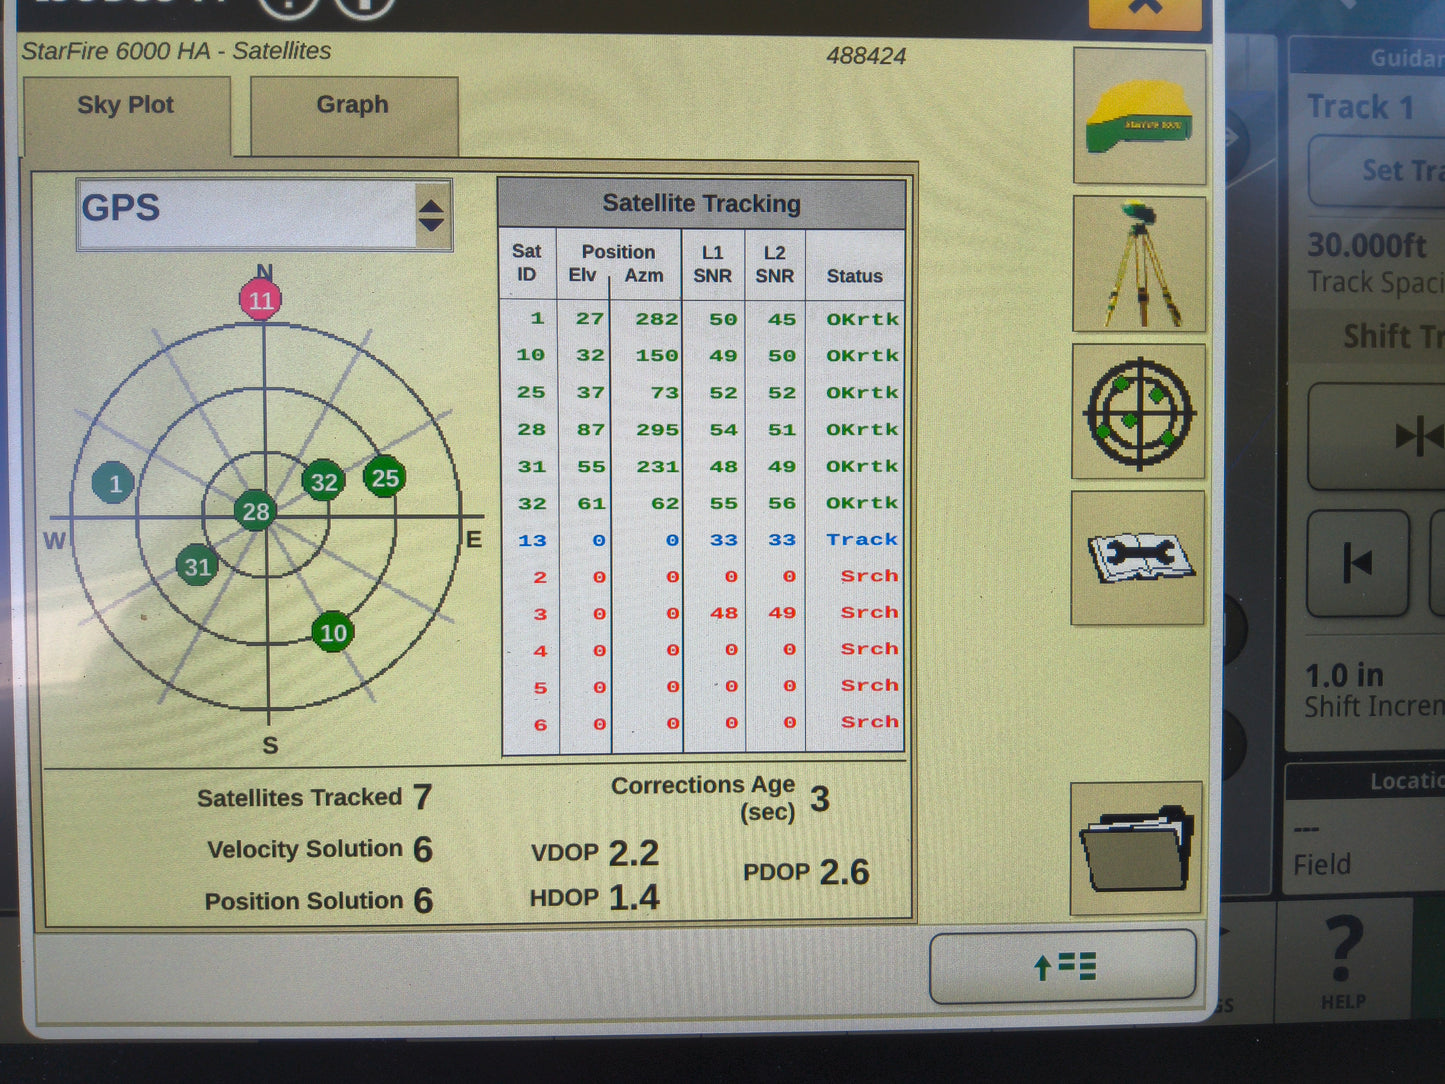Screen dimensions: 1445x1084
Task: Select azimuth 231 in satellite 31 row
Action: 657,467
